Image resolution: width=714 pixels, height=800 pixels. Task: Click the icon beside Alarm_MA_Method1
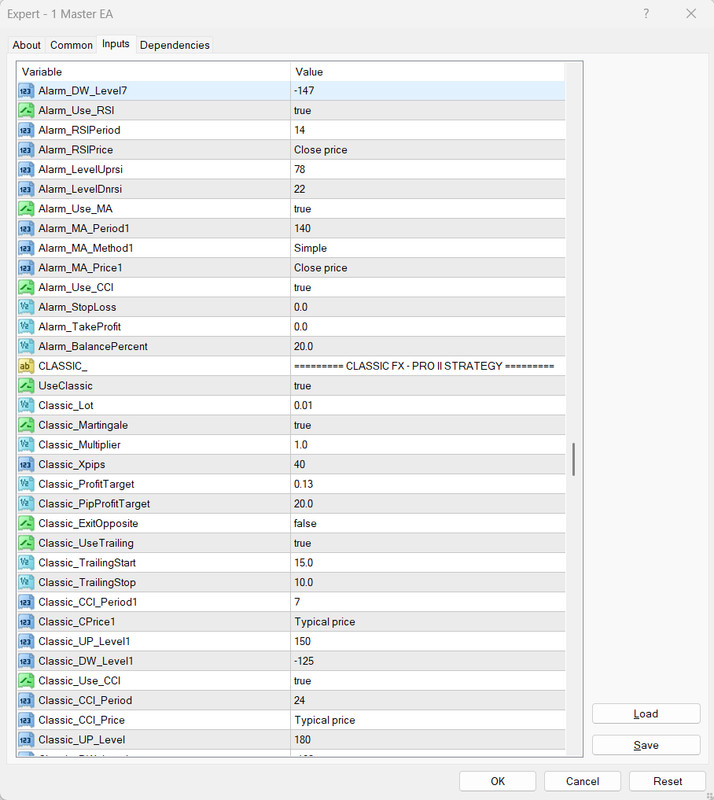[x=26, y=248]
